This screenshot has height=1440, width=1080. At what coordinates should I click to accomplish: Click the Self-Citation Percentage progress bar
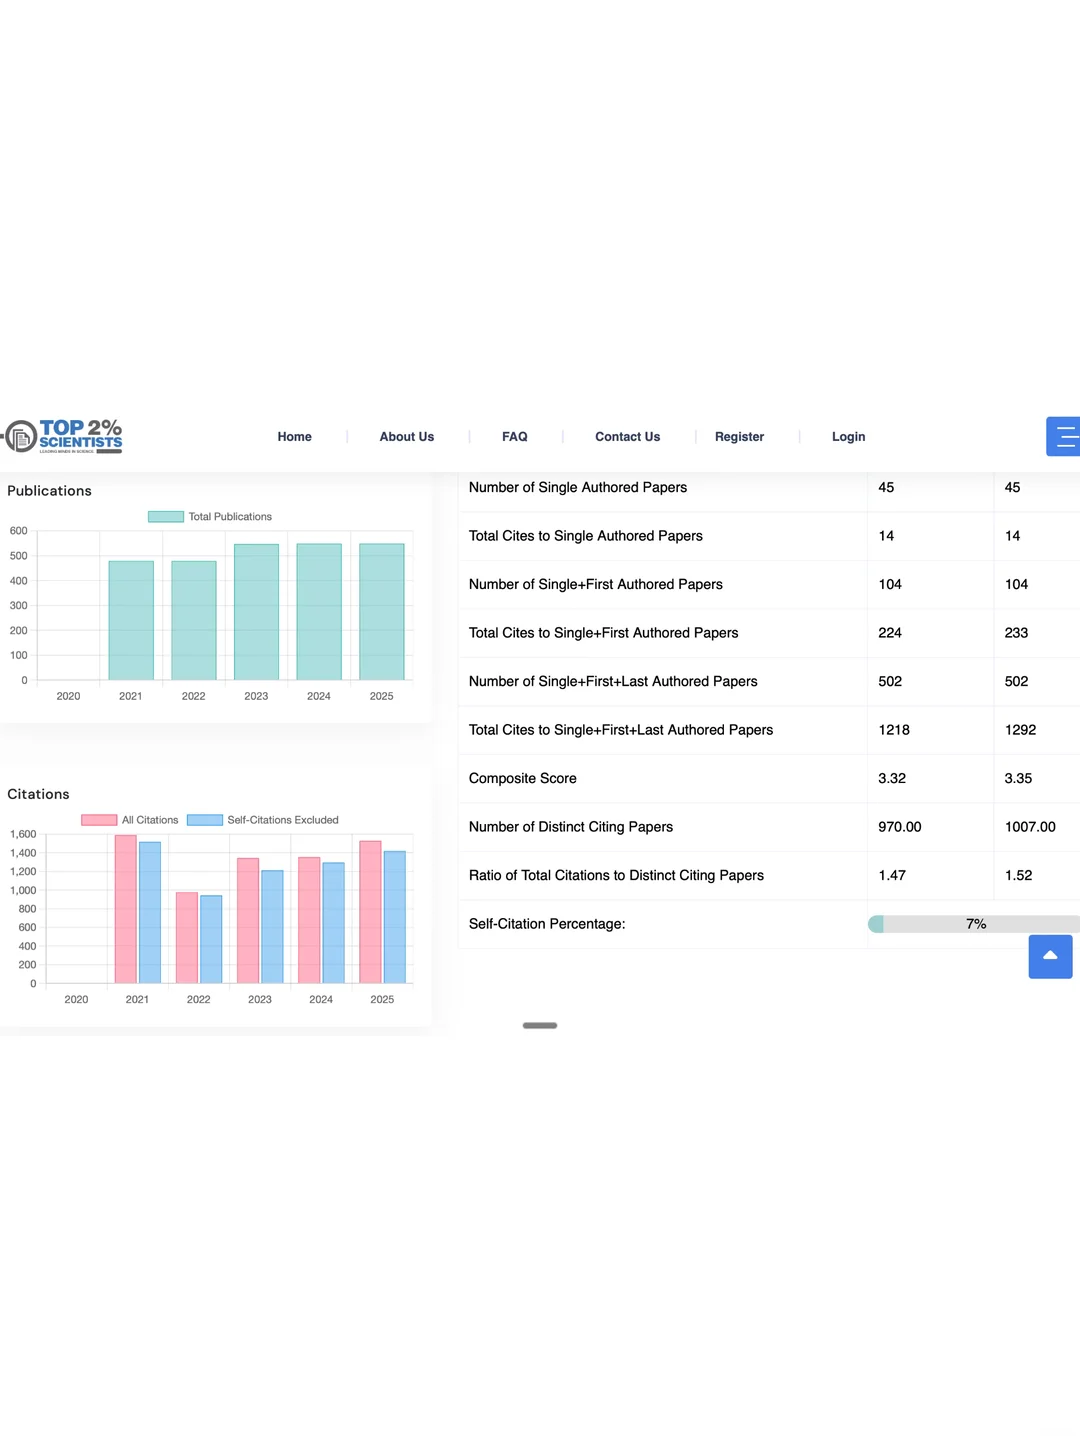pyautogui.click(x=974, y=924)
